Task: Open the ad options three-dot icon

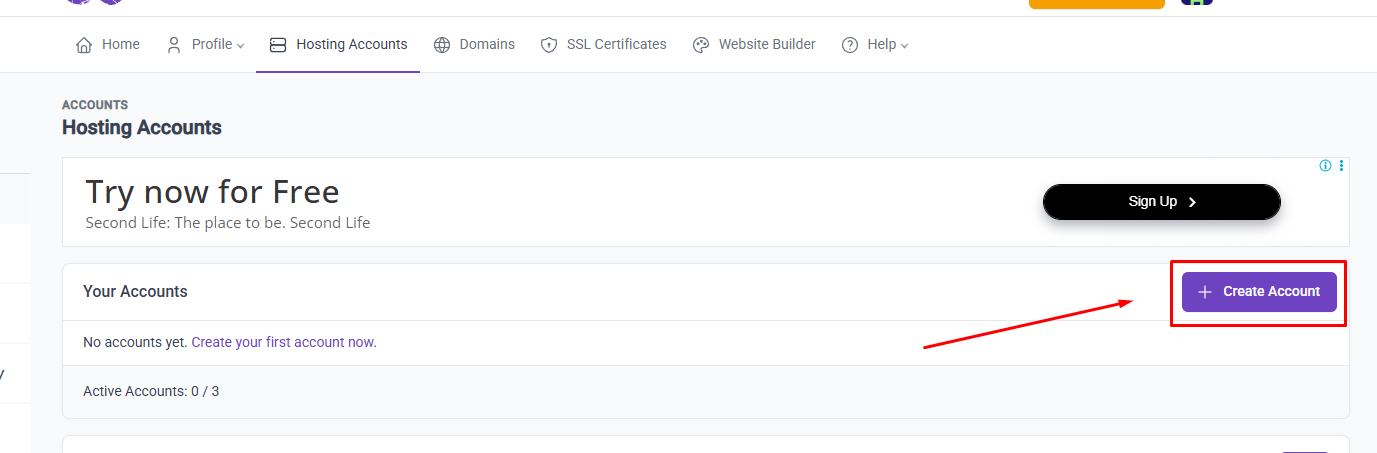Action: (x=1341, y=166)
